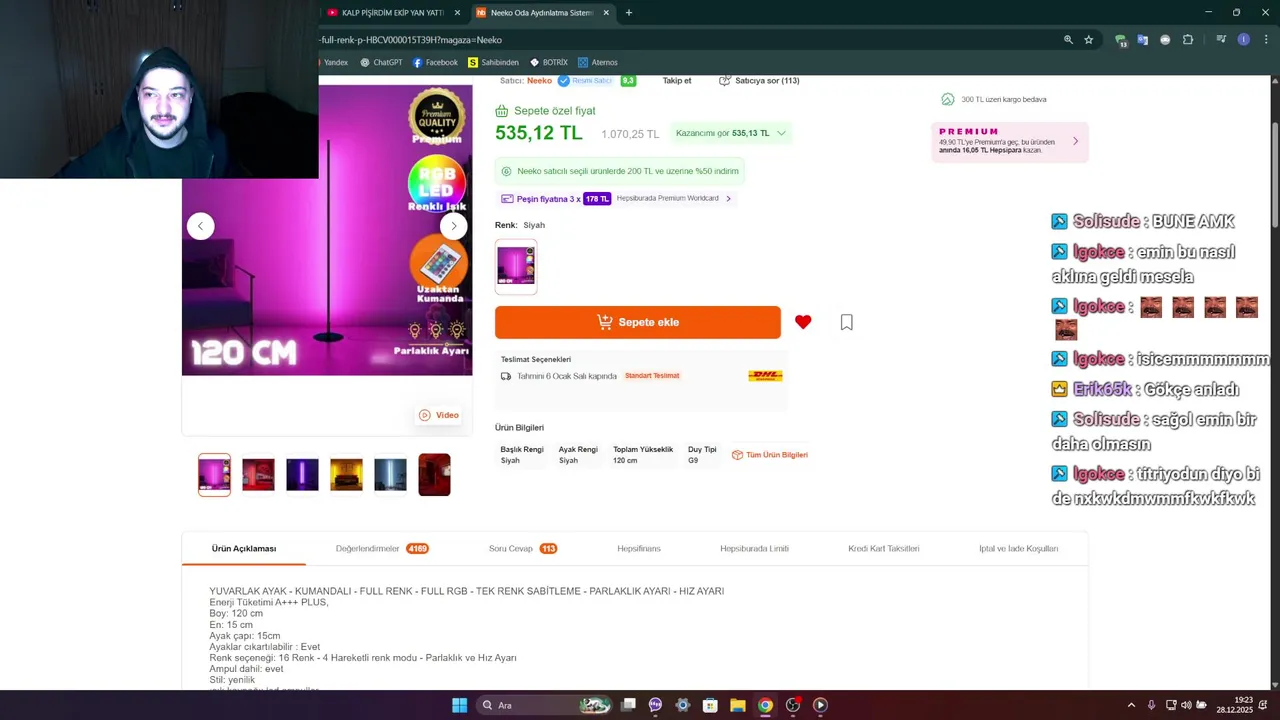Click the 300 TL üzeri kargo bedava text
Image resolution: width=1280 pixels, height=720 pixels.
(x=1004, y=100)
